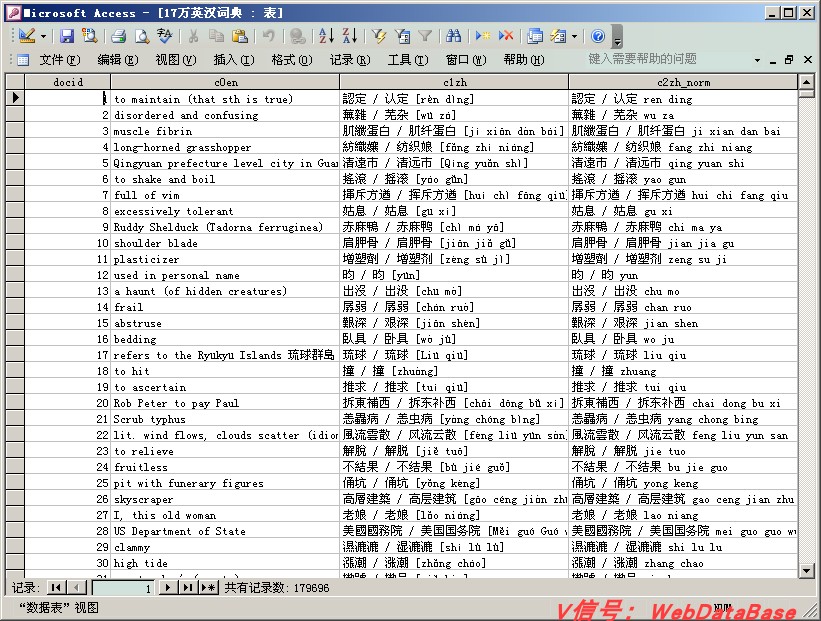Jump to new record navigation button

click(209, 587)
